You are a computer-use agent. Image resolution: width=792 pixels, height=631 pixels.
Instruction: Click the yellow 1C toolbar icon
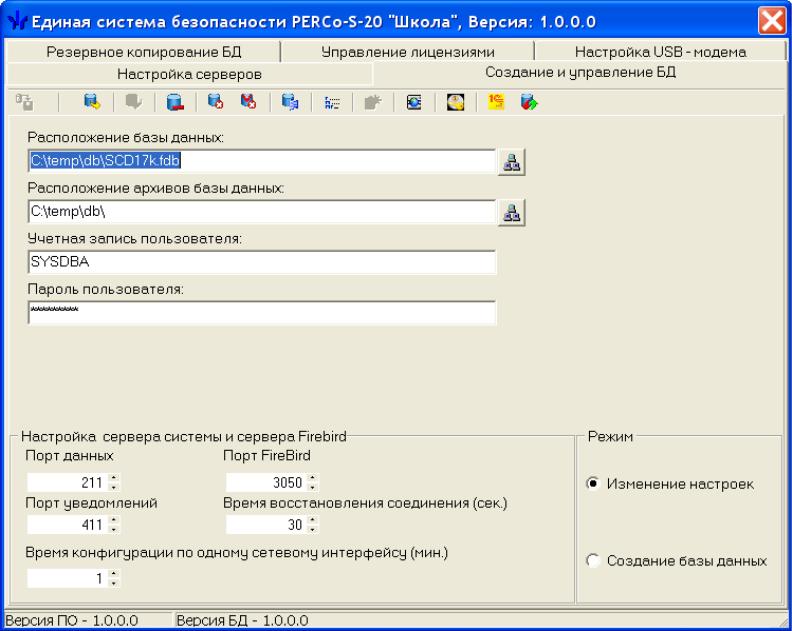(x=496, y=102)
